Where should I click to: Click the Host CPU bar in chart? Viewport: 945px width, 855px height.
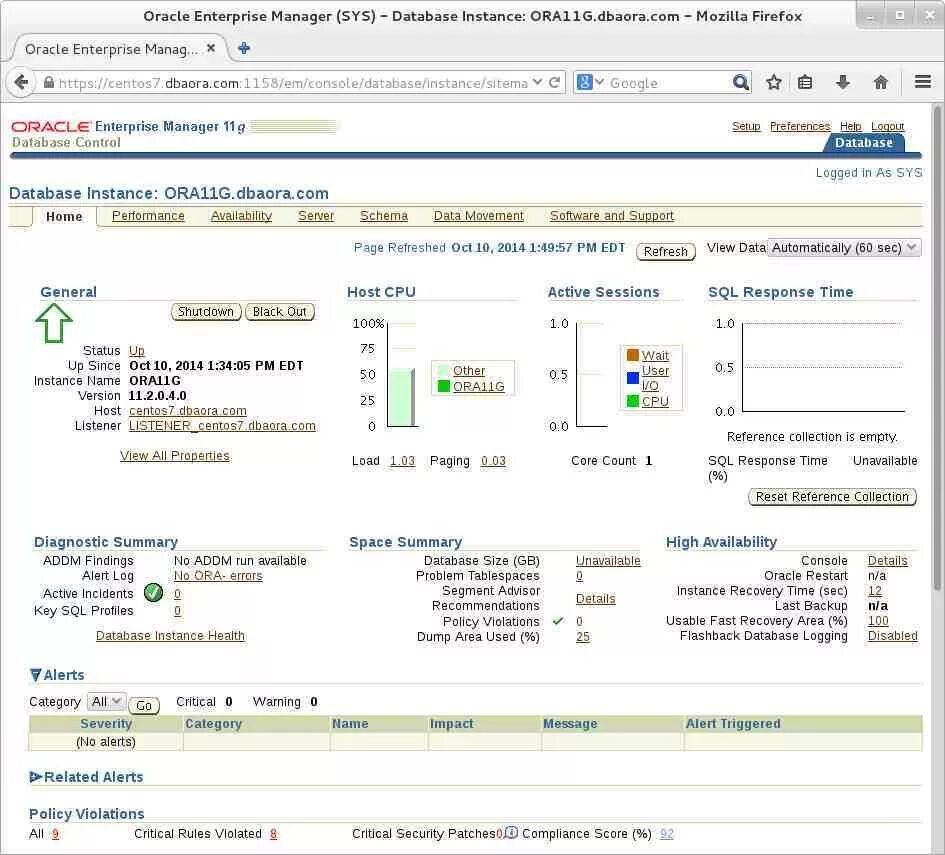pyautogui.click(x=401, y=397)
